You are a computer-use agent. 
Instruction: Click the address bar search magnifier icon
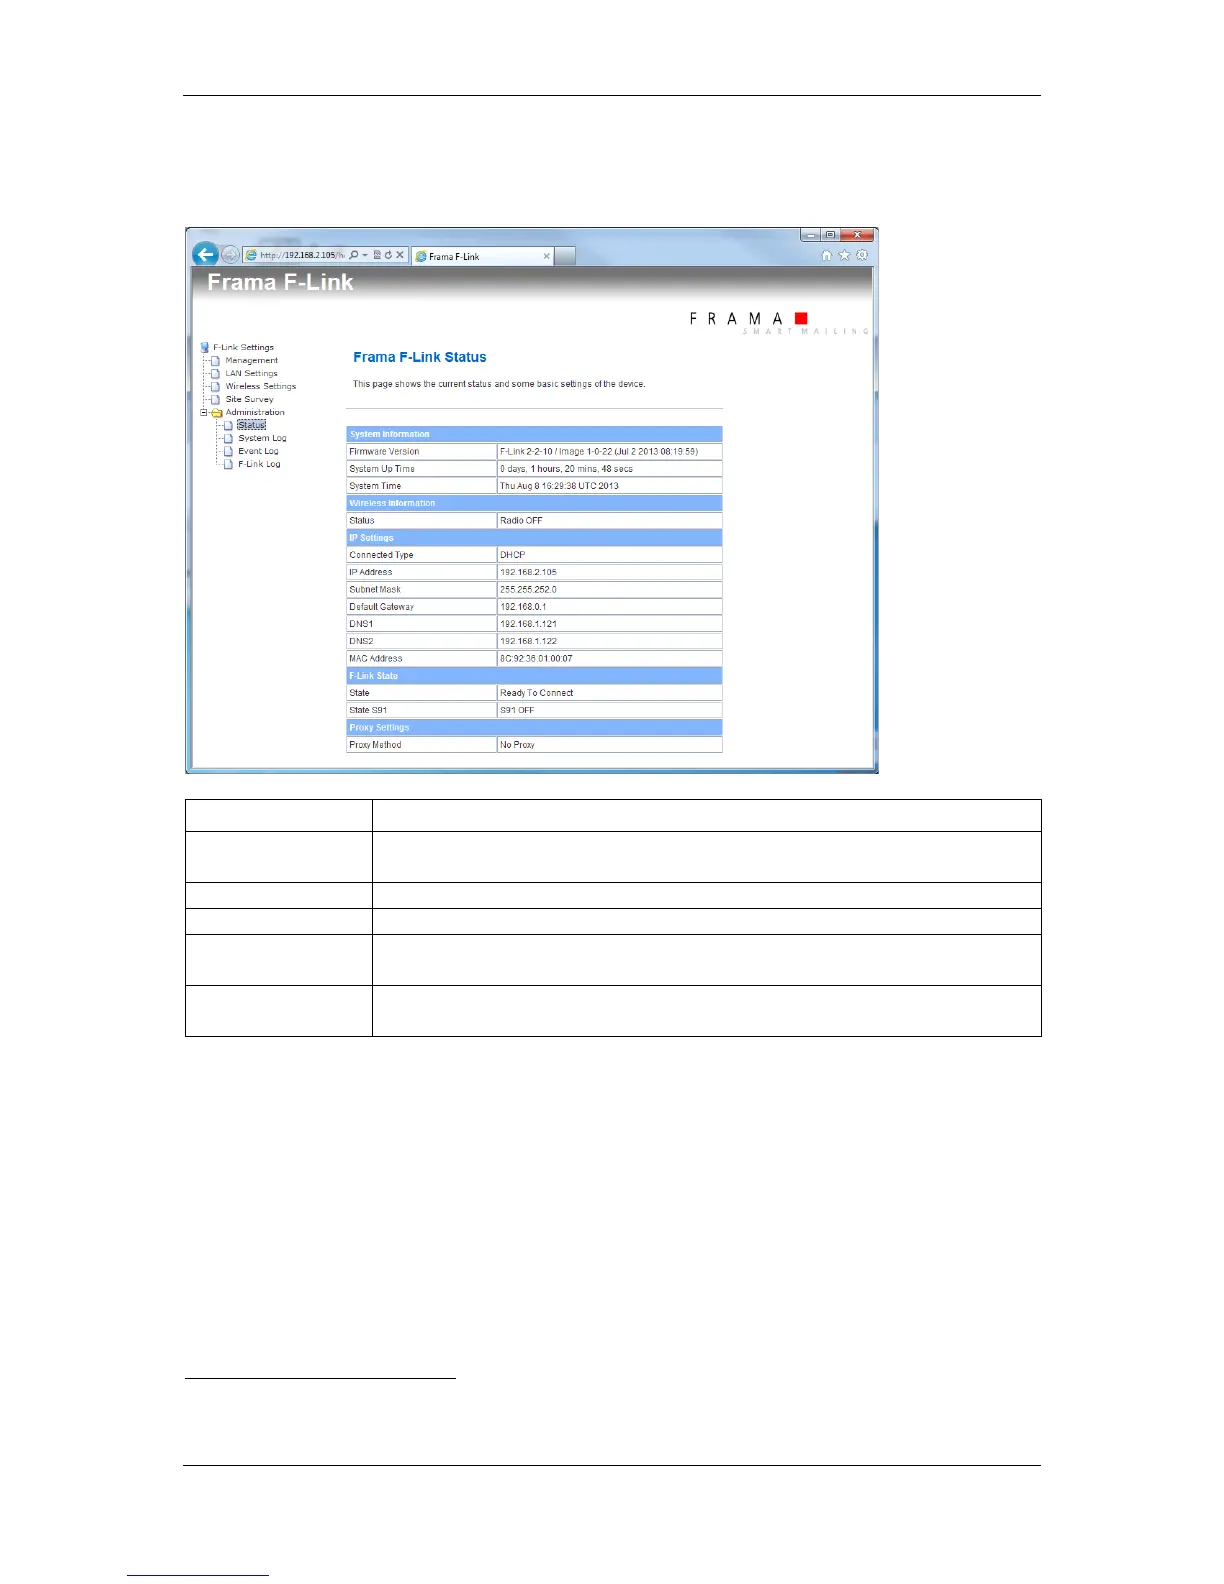pyautogui.click(x=354, y=255)
